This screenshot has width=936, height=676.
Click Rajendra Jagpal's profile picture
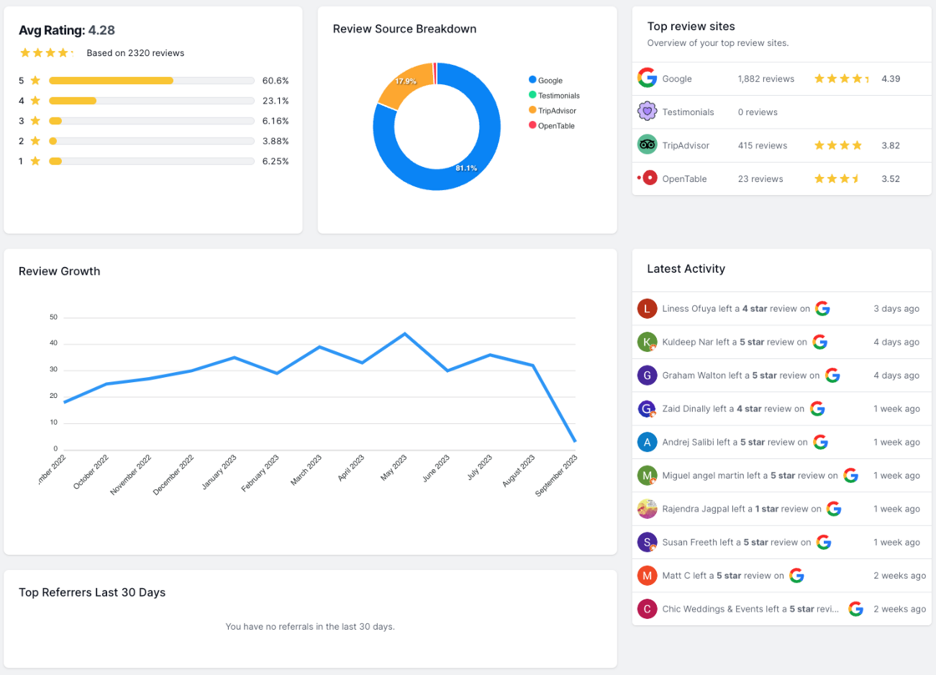[x=647, y=509]
